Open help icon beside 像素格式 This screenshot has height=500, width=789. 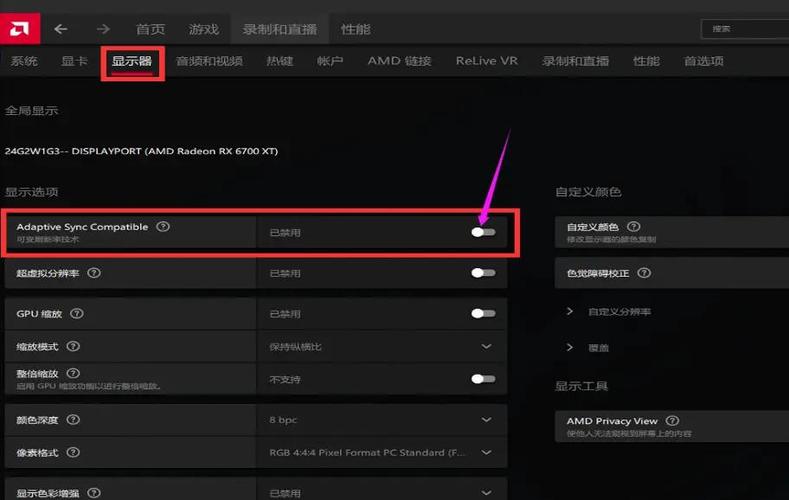(73, 452)
